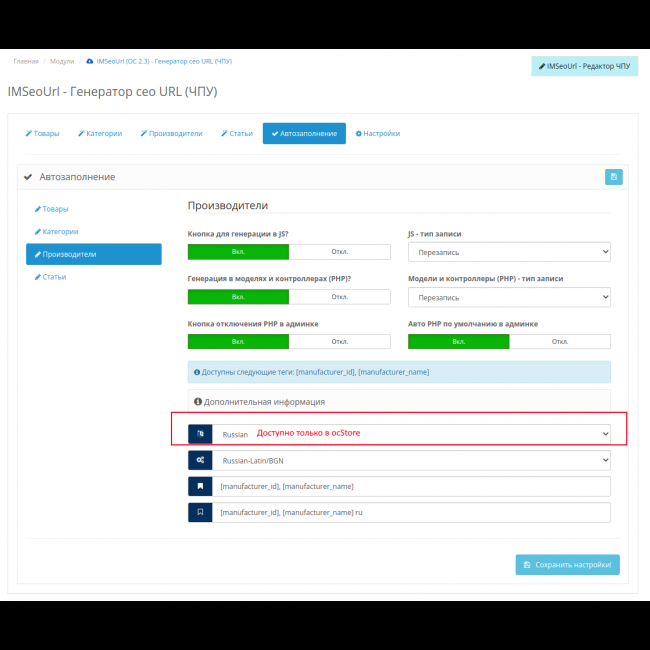Screen dimensions: 650x650
Task: Turn off Кнопка для генерации в JS
Action: pyautogui.click(x=339, y=252)
